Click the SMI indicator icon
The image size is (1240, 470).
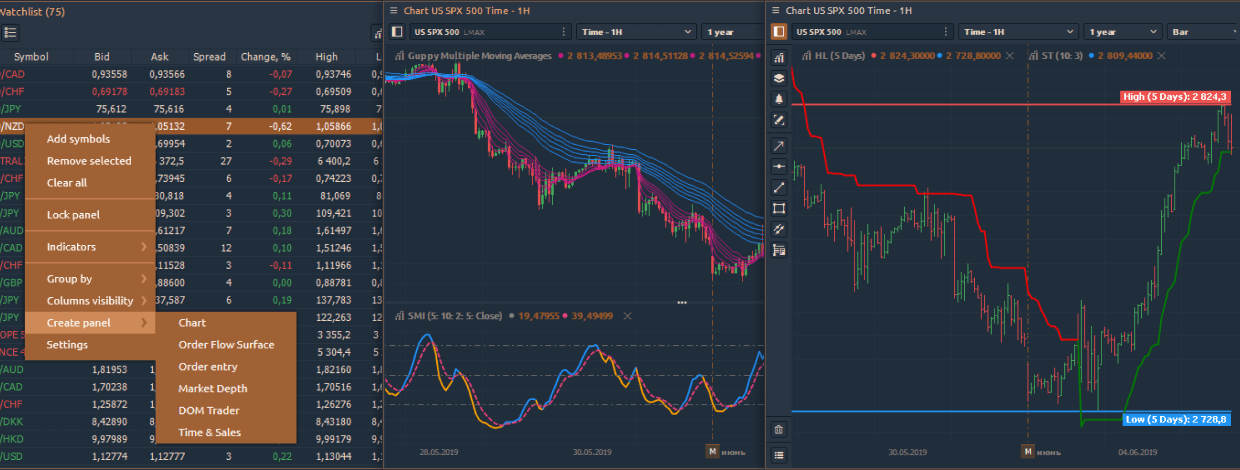pos(399,316)
